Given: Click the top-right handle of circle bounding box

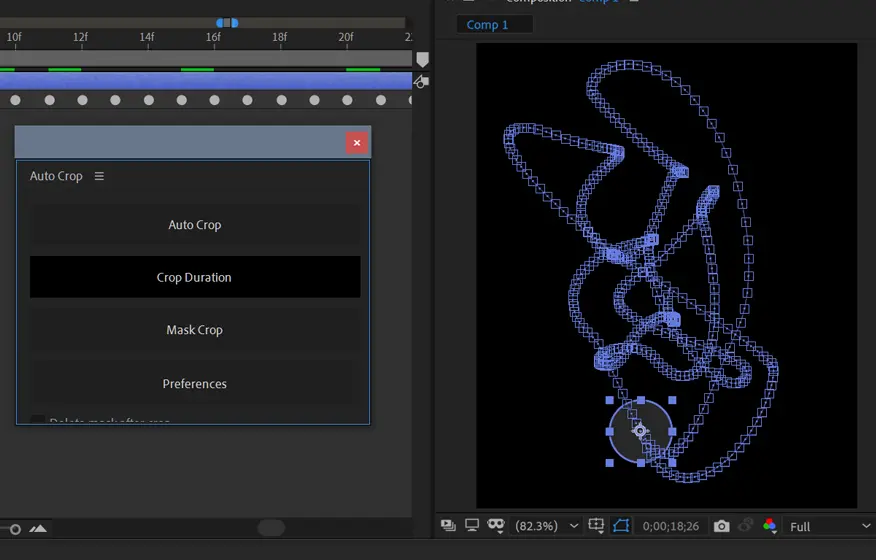Looking at the screenshot, I should pos(672,400).
